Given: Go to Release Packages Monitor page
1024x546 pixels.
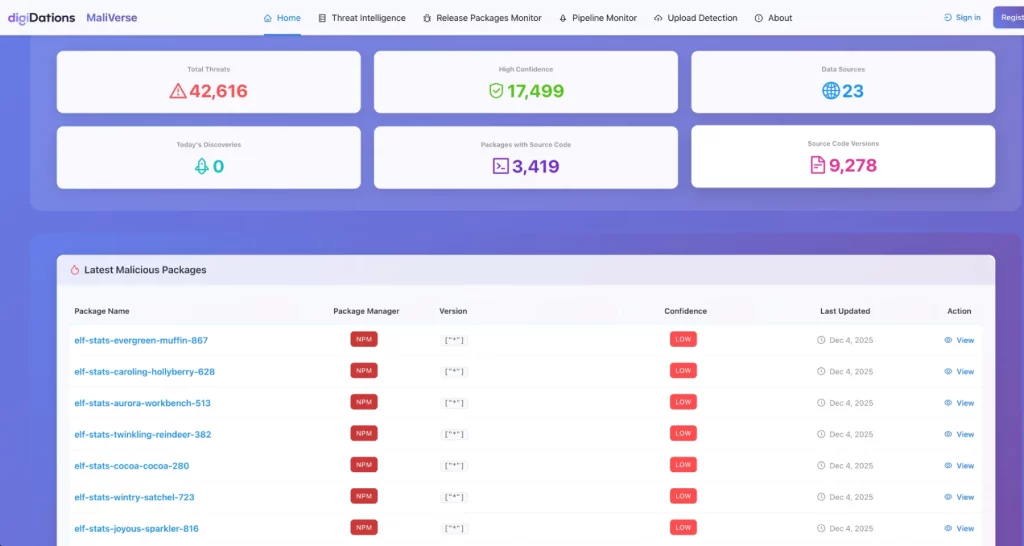Looking at the screenshot, I should (481, 18).
